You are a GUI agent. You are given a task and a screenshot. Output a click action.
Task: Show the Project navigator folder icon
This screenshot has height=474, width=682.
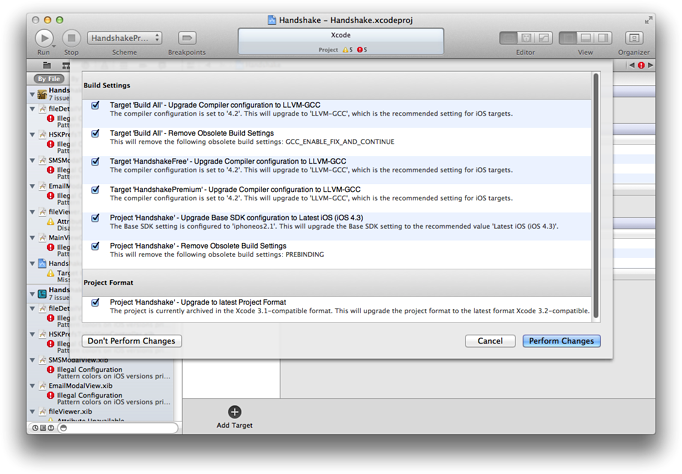(x=47, y=65)
